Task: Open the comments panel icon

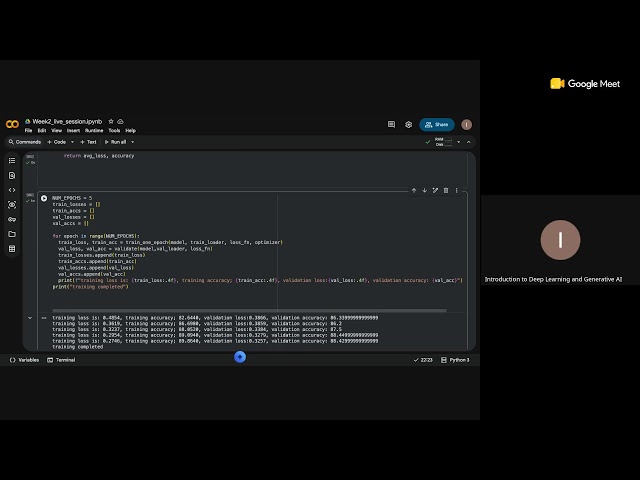Action: [x=391, y=124]
